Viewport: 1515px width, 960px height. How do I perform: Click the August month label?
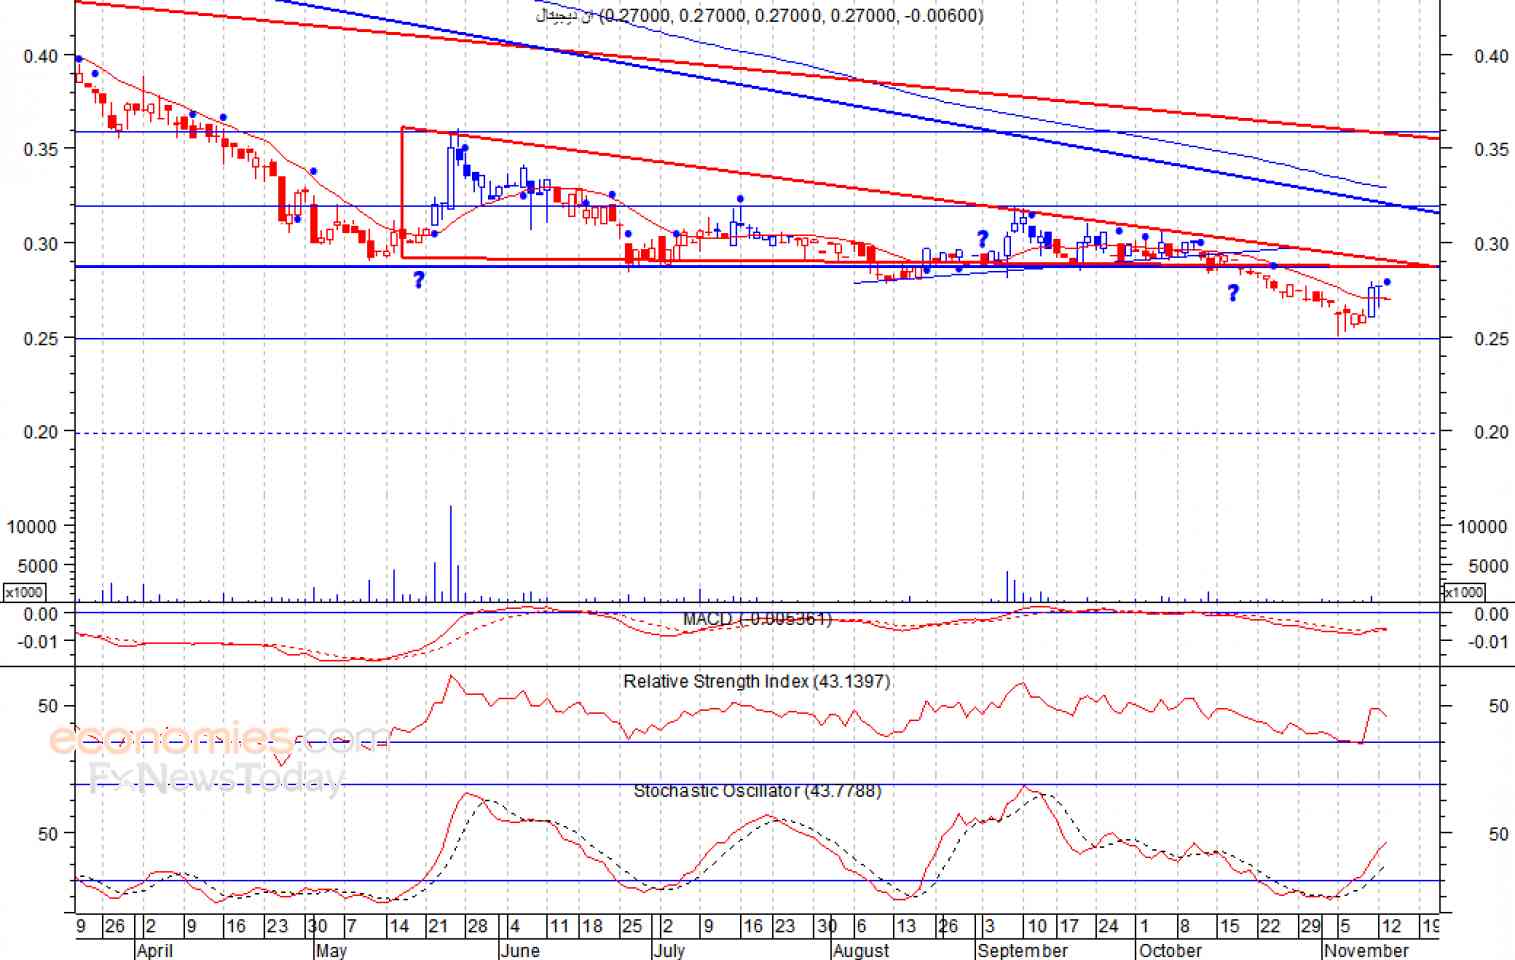(x=861, y=950)
